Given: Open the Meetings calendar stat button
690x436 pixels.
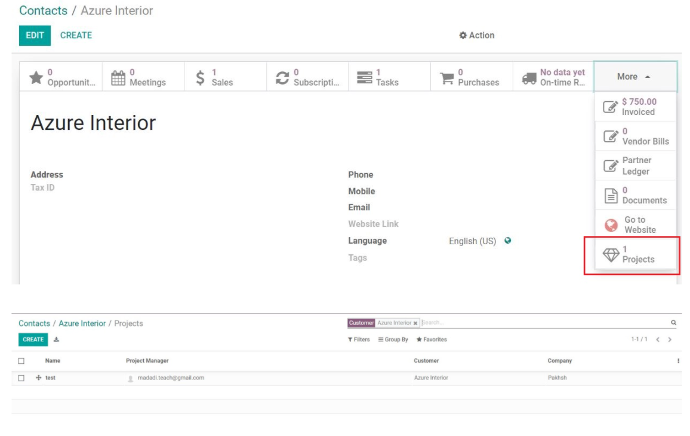Looking at the screenshot, I should pos(143,77).
